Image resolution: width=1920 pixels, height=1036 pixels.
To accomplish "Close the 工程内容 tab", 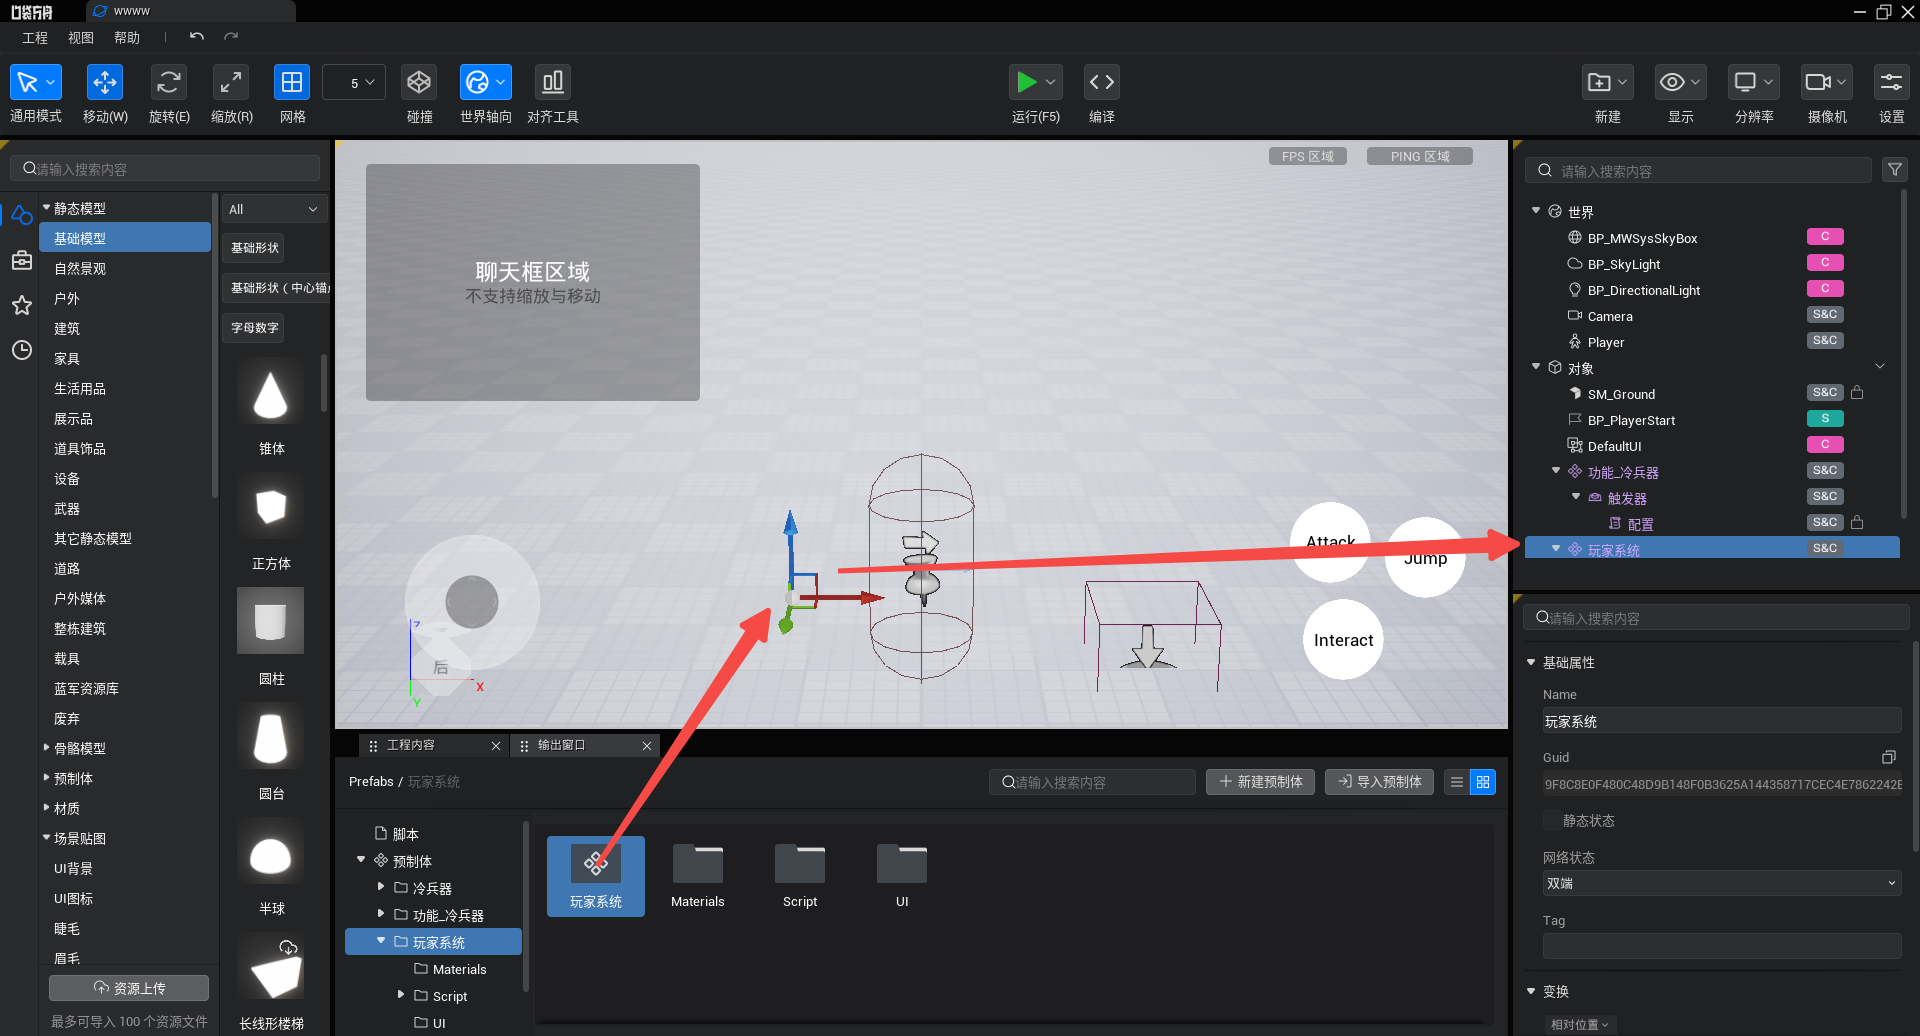I will click(496, 746).
